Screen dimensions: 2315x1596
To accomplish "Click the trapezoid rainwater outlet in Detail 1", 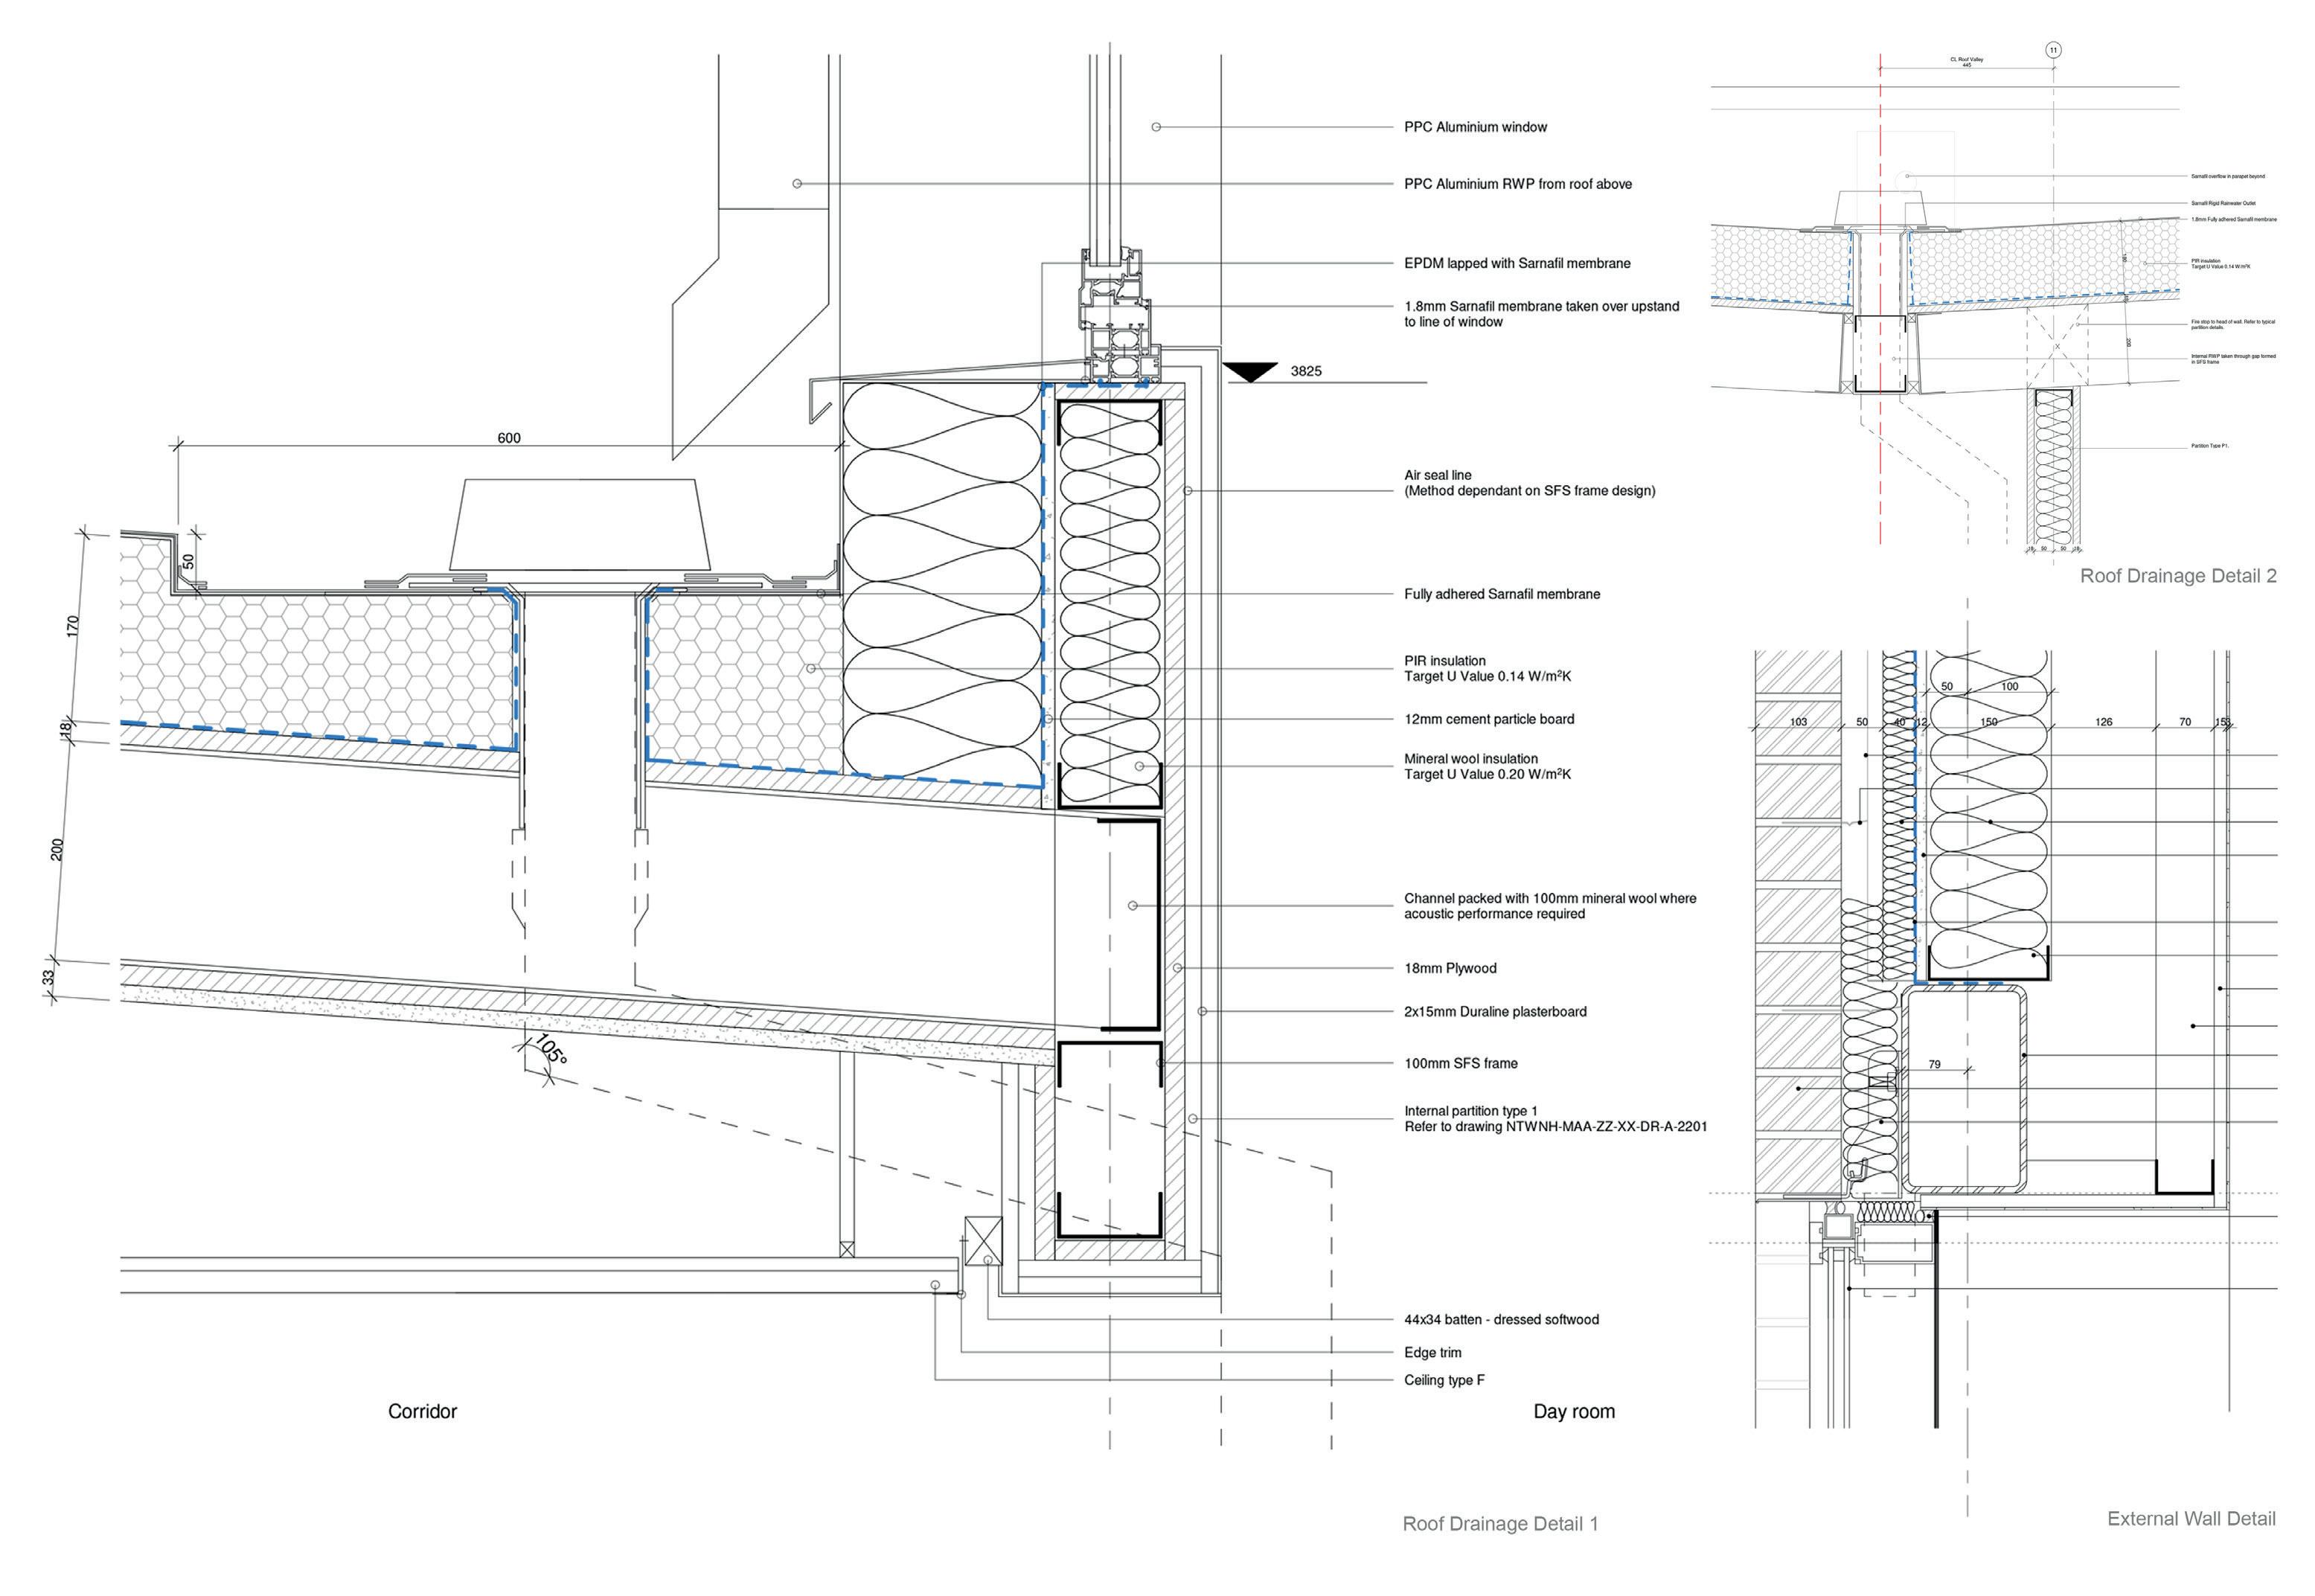I will pyautogui.click(x=580, y=524).
